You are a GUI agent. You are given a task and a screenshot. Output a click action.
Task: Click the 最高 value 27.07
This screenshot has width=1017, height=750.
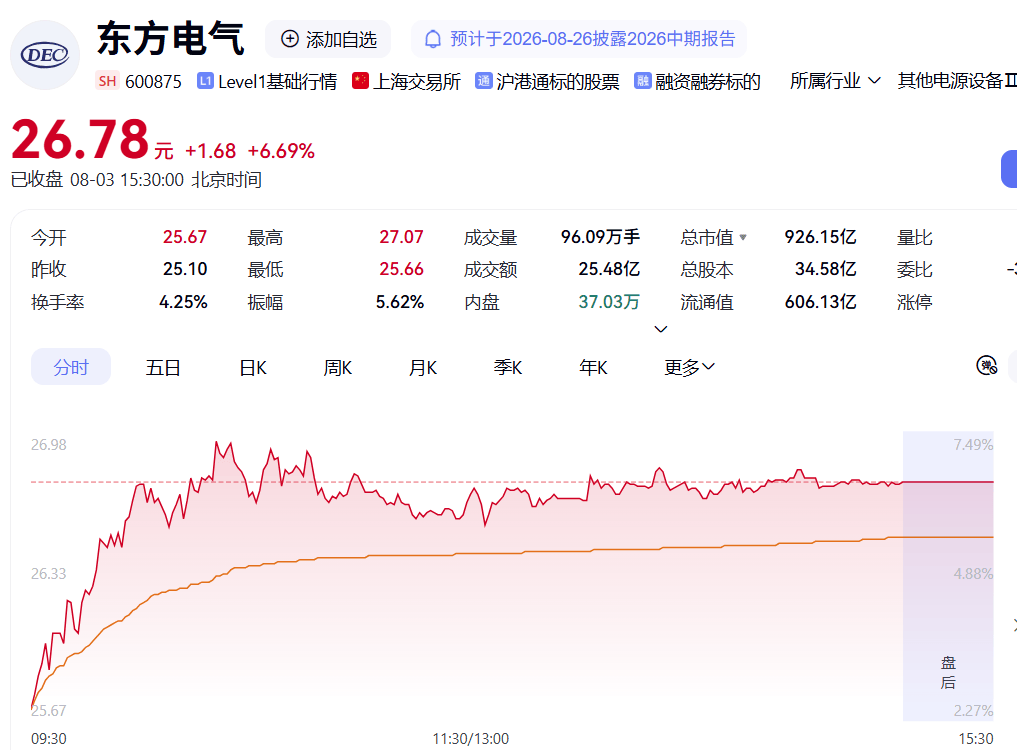[401, 237]
